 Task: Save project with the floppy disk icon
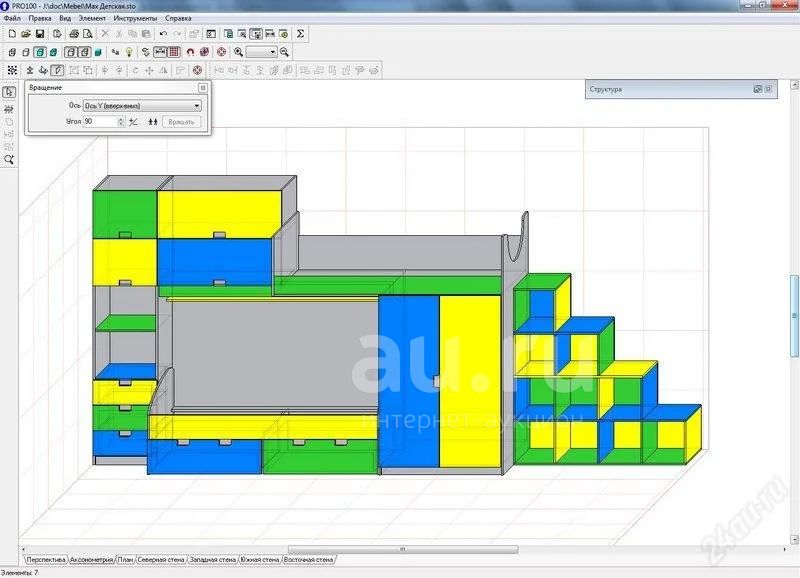pos(40,34)
